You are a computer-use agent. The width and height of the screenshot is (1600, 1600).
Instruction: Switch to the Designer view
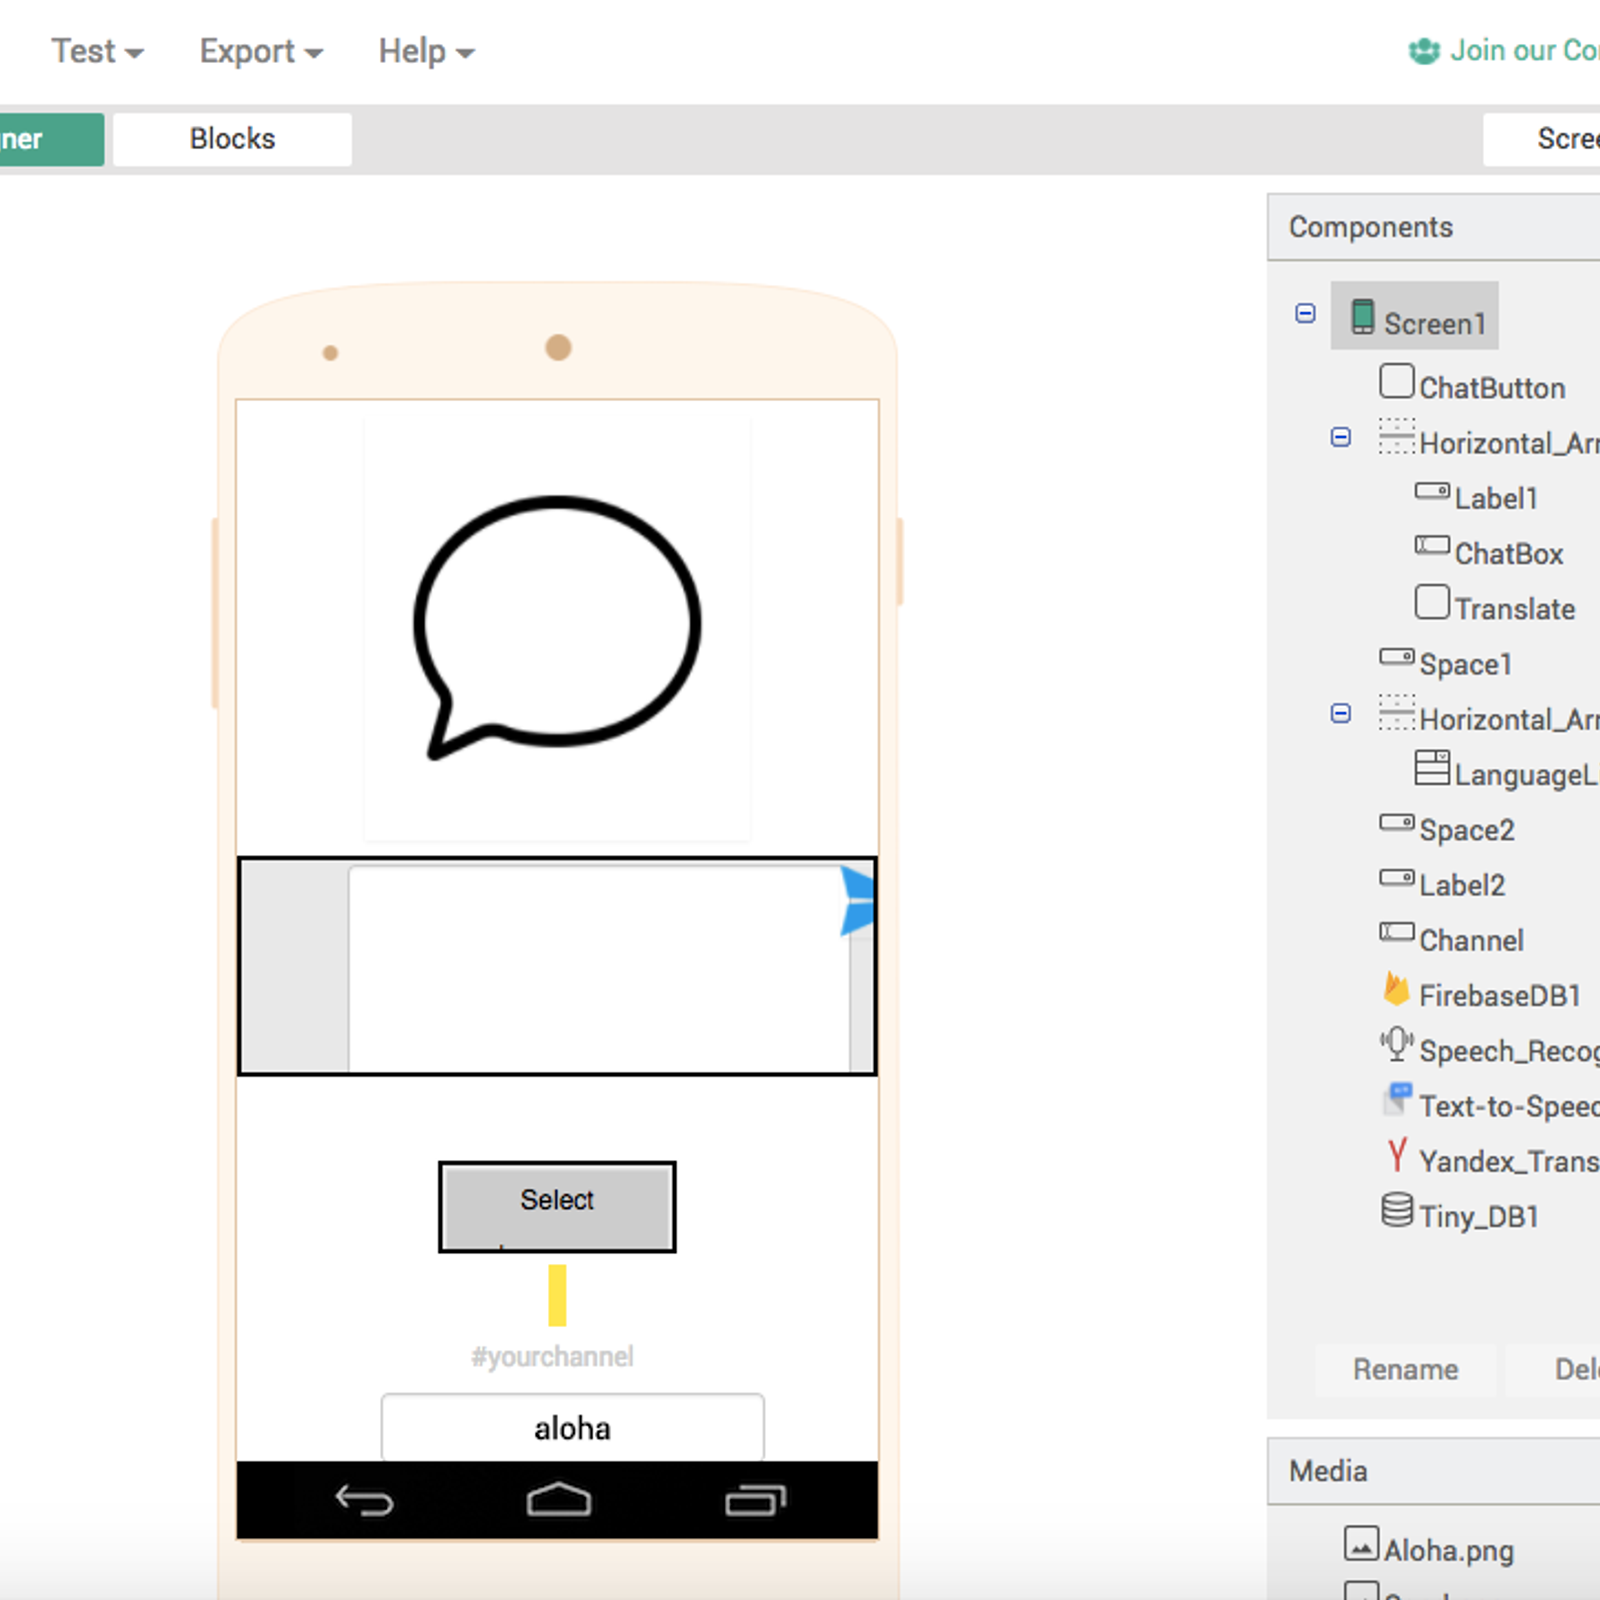[x=50, y=139]
